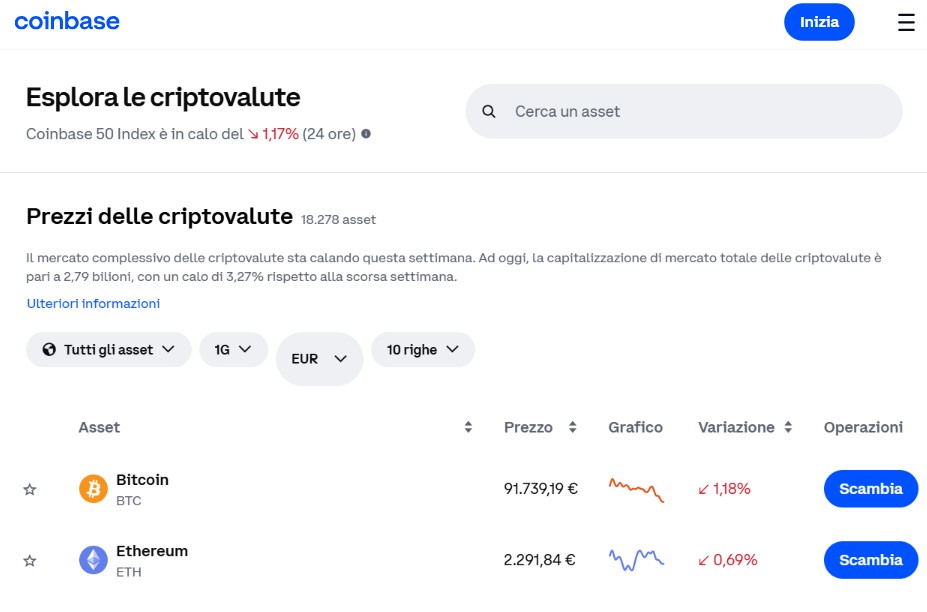Sort by Prezzo column arrows
This screenshot has width=927, height=612.
572,428
